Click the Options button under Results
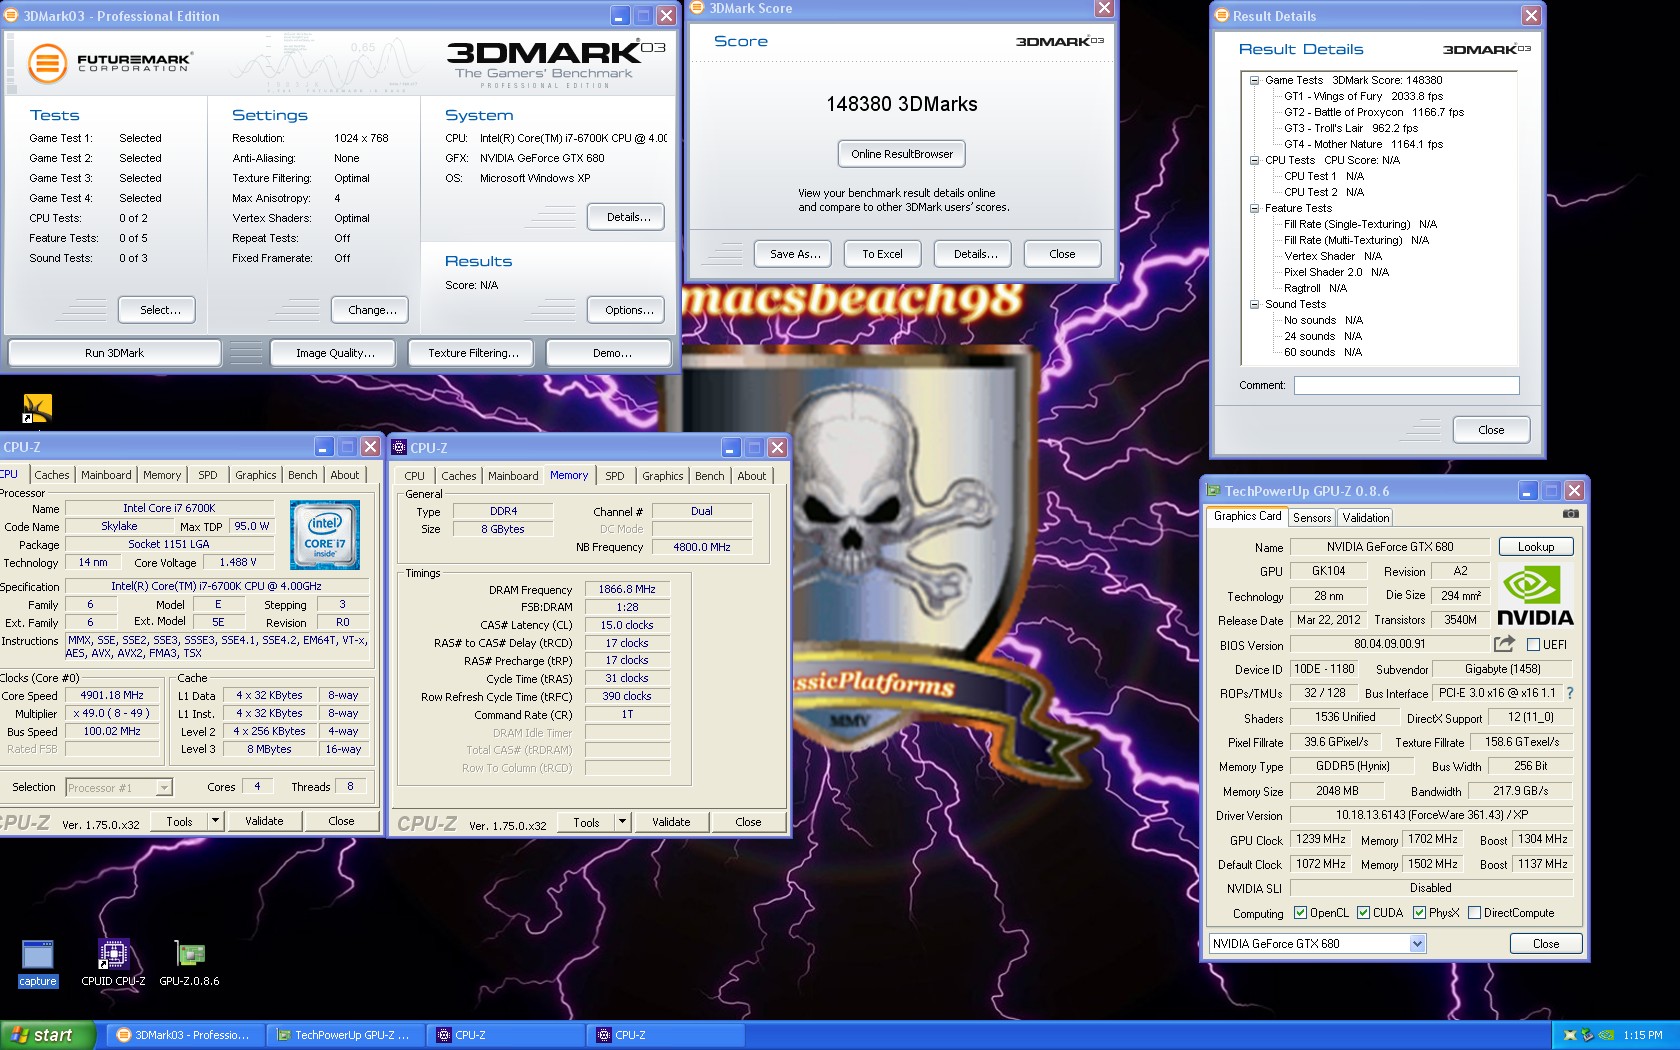The width and height of the screenshot is (1680, 1050). [627, 310]
